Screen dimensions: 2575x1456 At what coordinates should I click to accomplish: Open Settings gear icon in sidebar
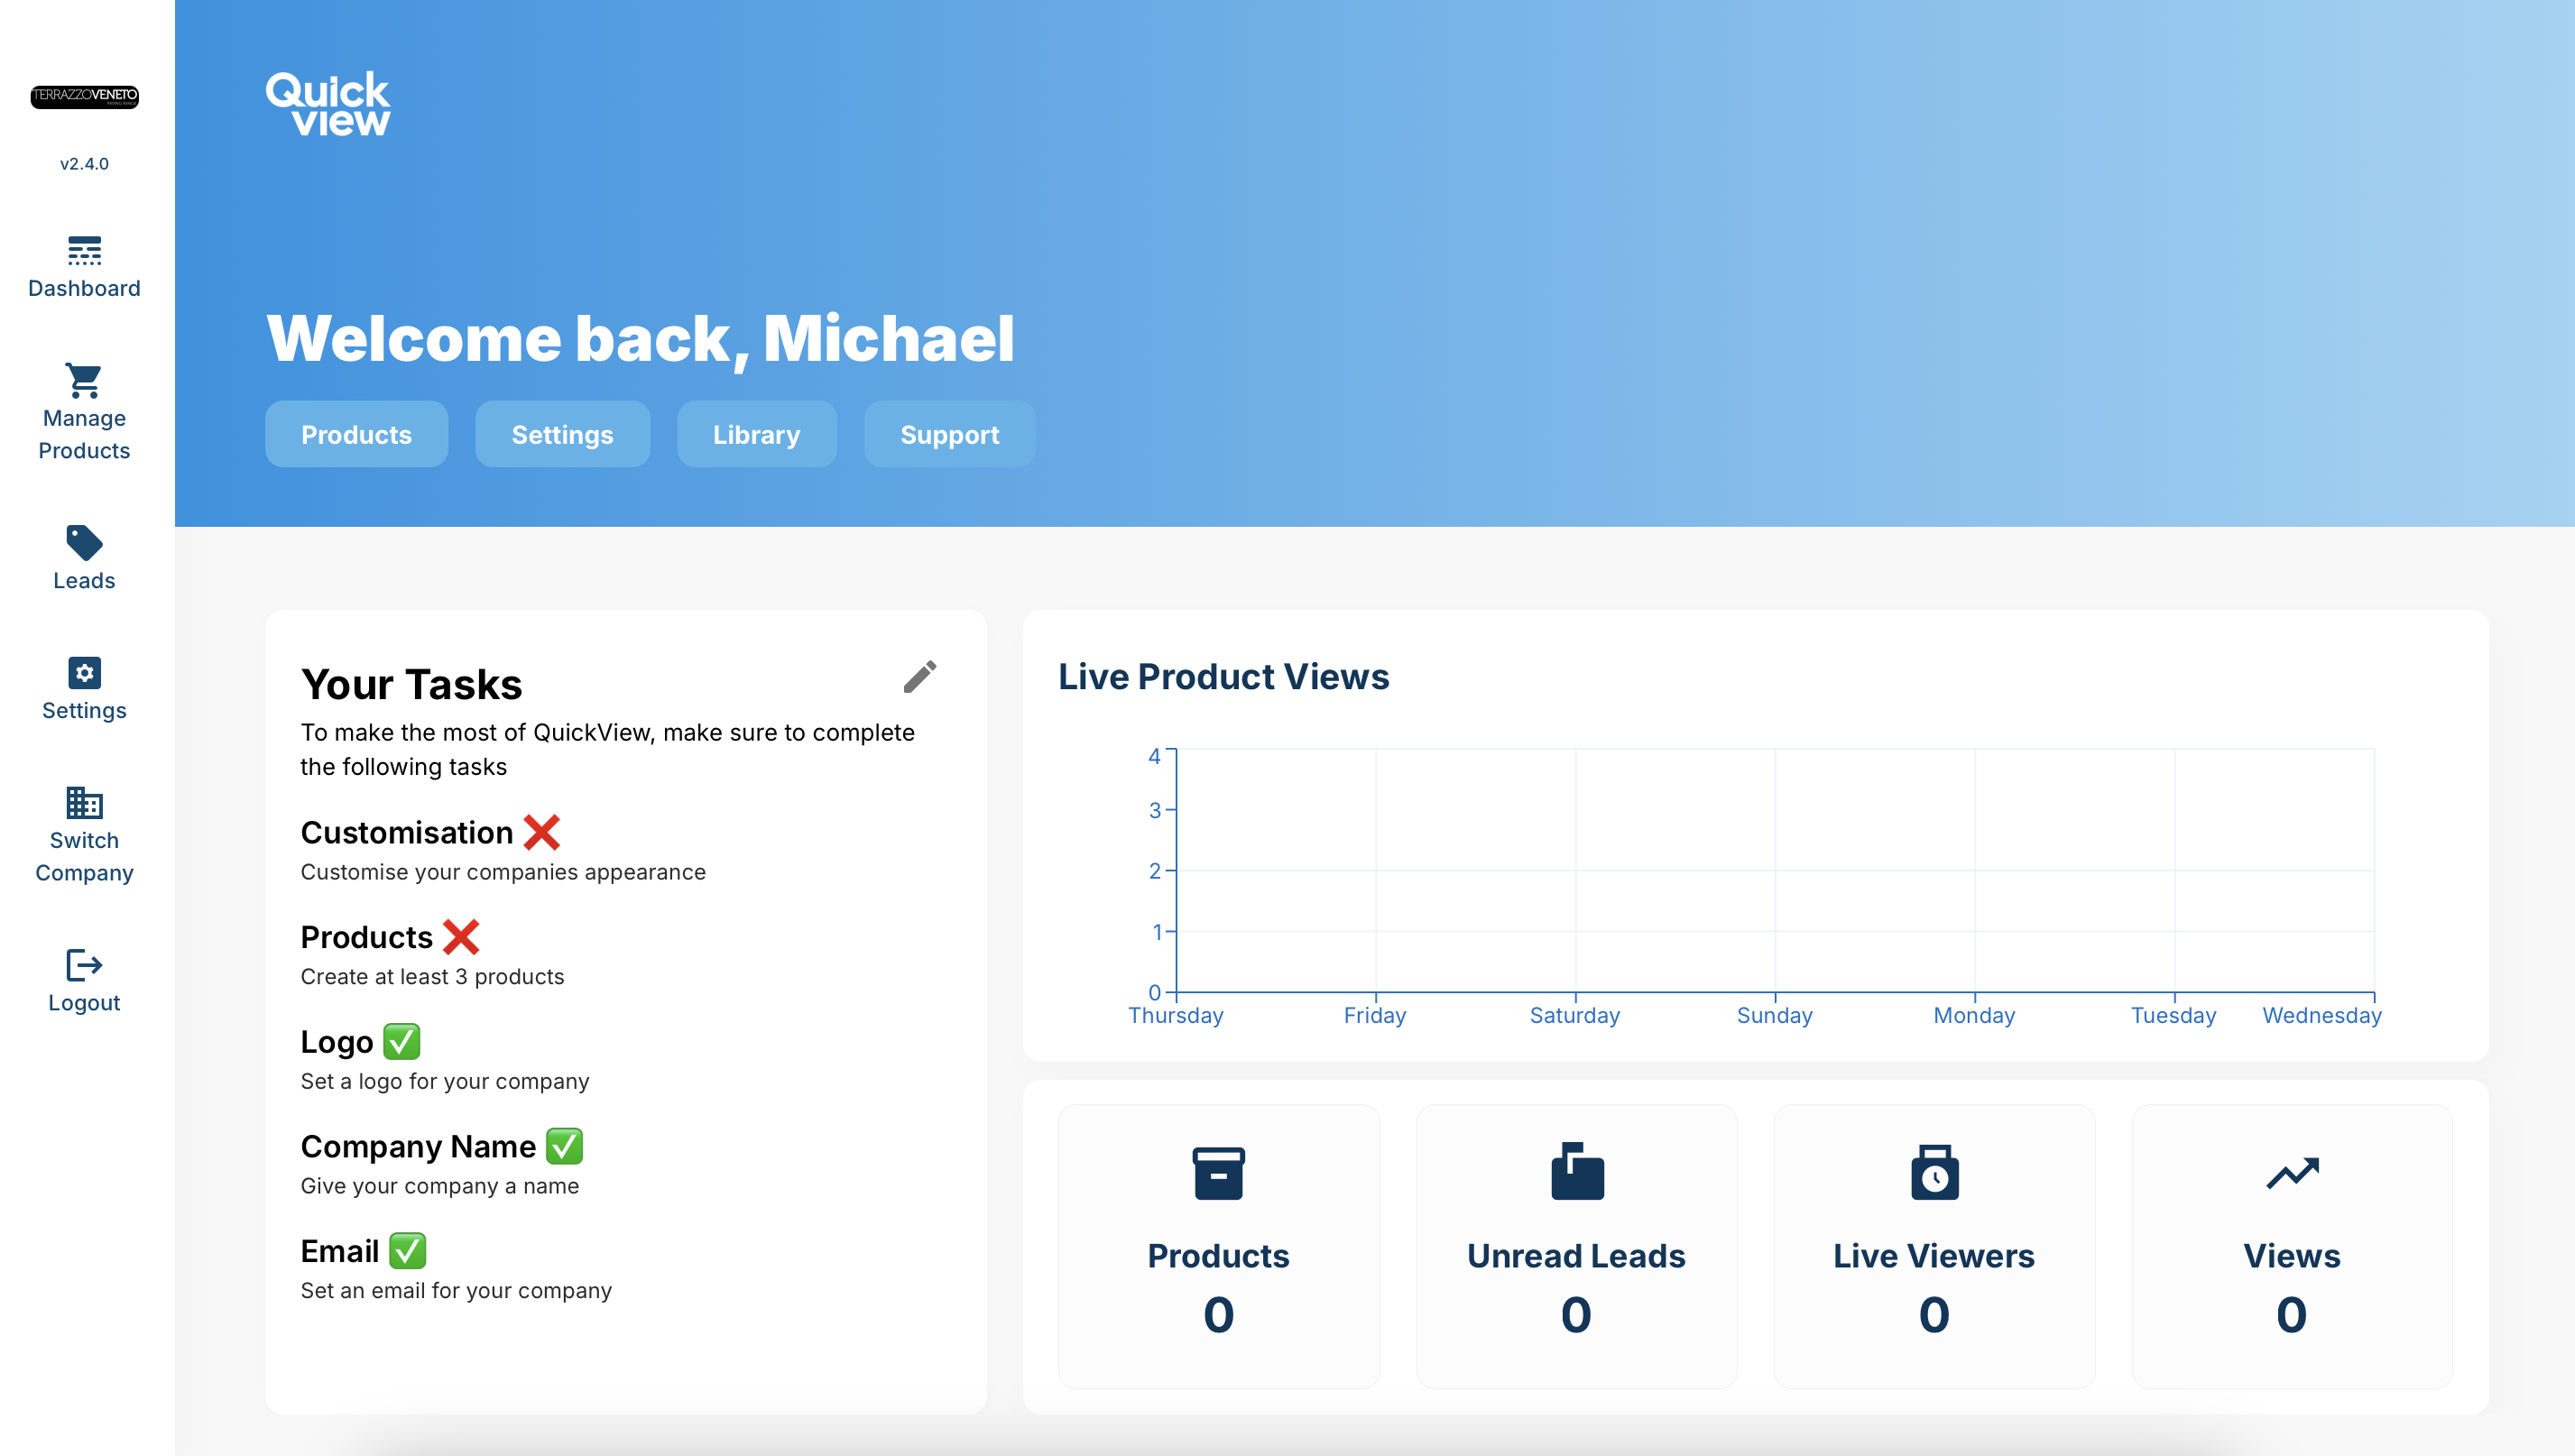click(x=84, y=673)
